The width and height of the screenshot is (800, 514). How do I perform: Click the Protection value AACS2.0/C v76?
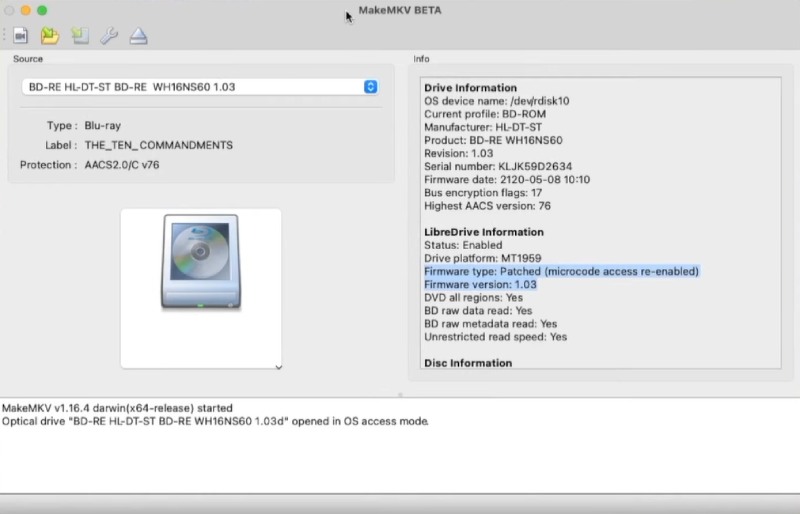[x=122, y=165]
